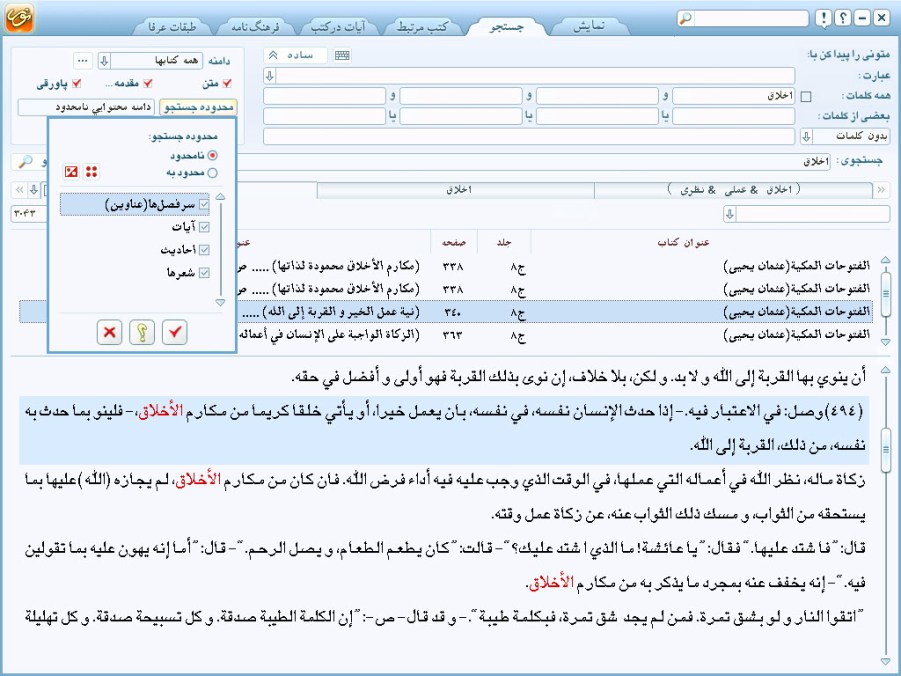
Task: Click the همه کلمات field containing اخلاق
Action: coord(734,96)
